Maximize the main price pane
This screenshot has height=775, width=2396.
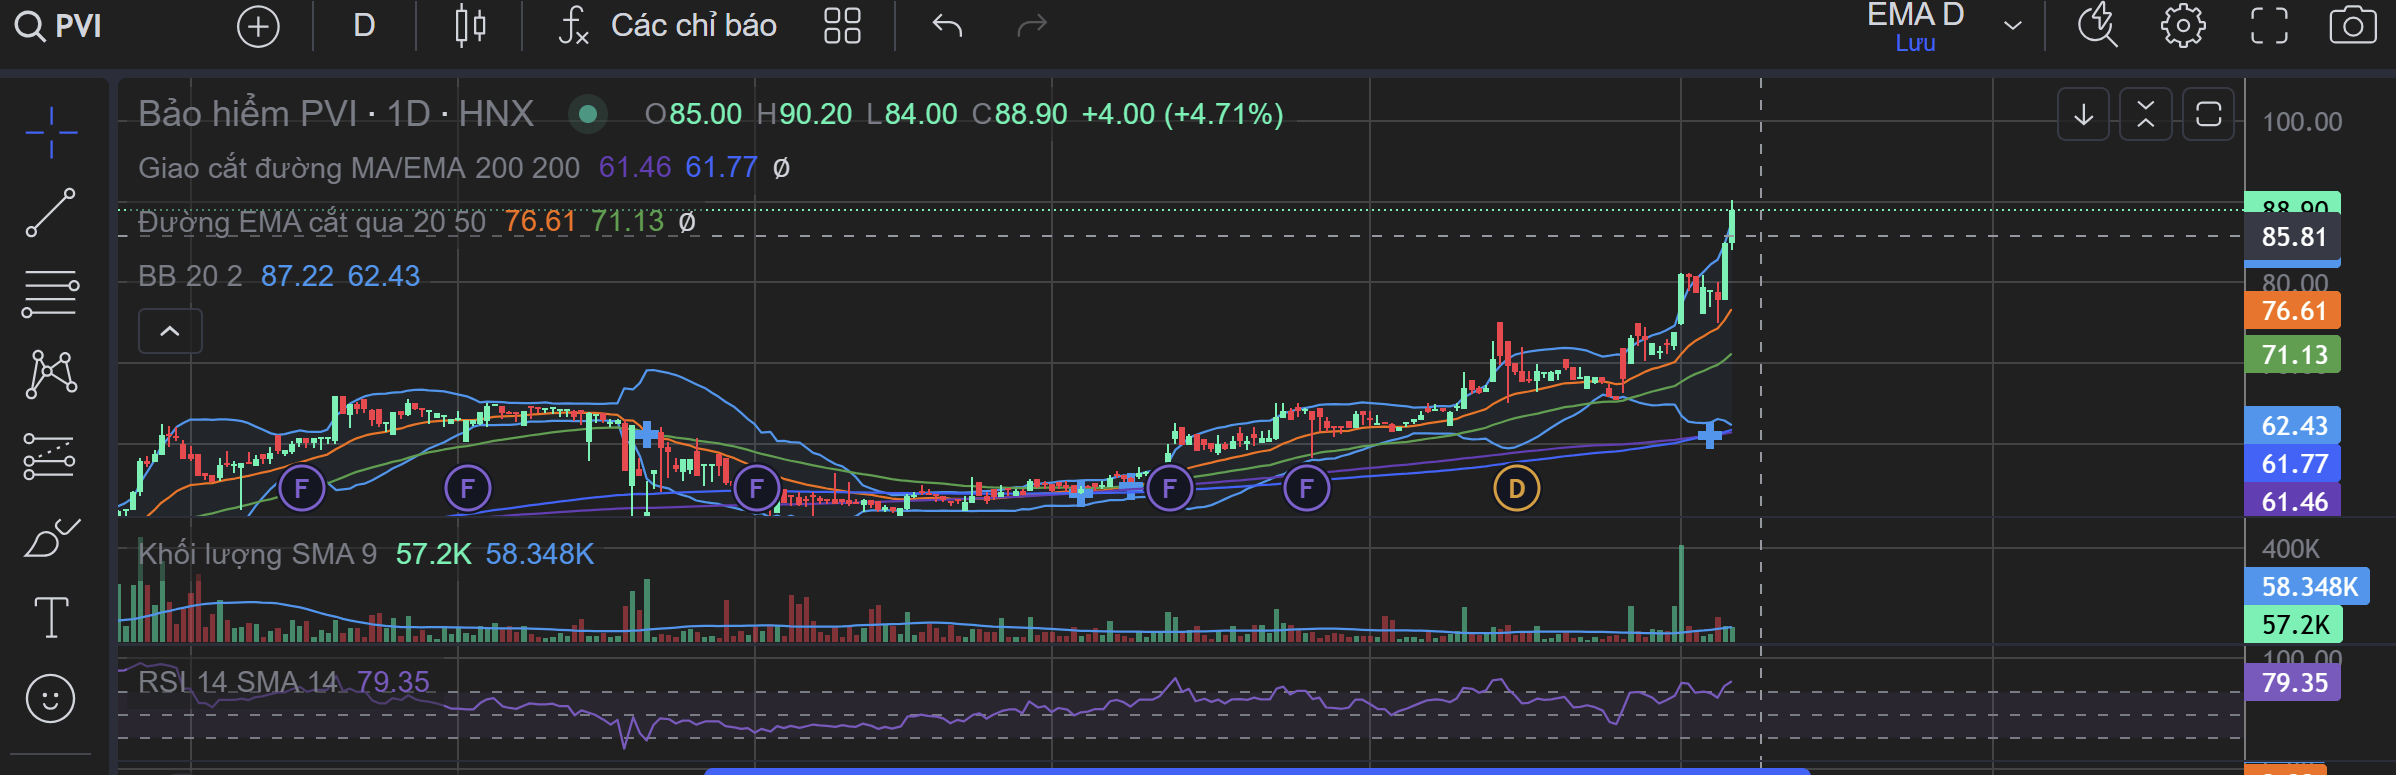pyautogui.click(x=2208, y=114)
